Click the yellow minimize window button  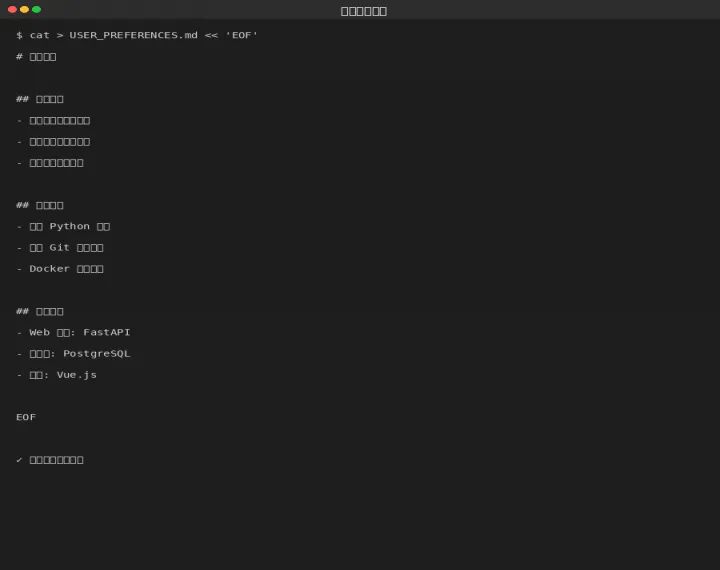[x=24, y=9]
